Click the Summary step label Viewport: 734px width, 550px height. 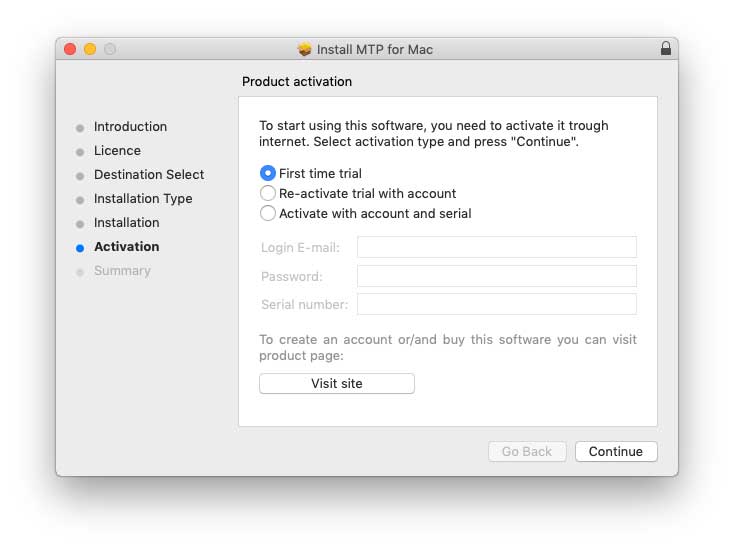(x=122, y=271)
